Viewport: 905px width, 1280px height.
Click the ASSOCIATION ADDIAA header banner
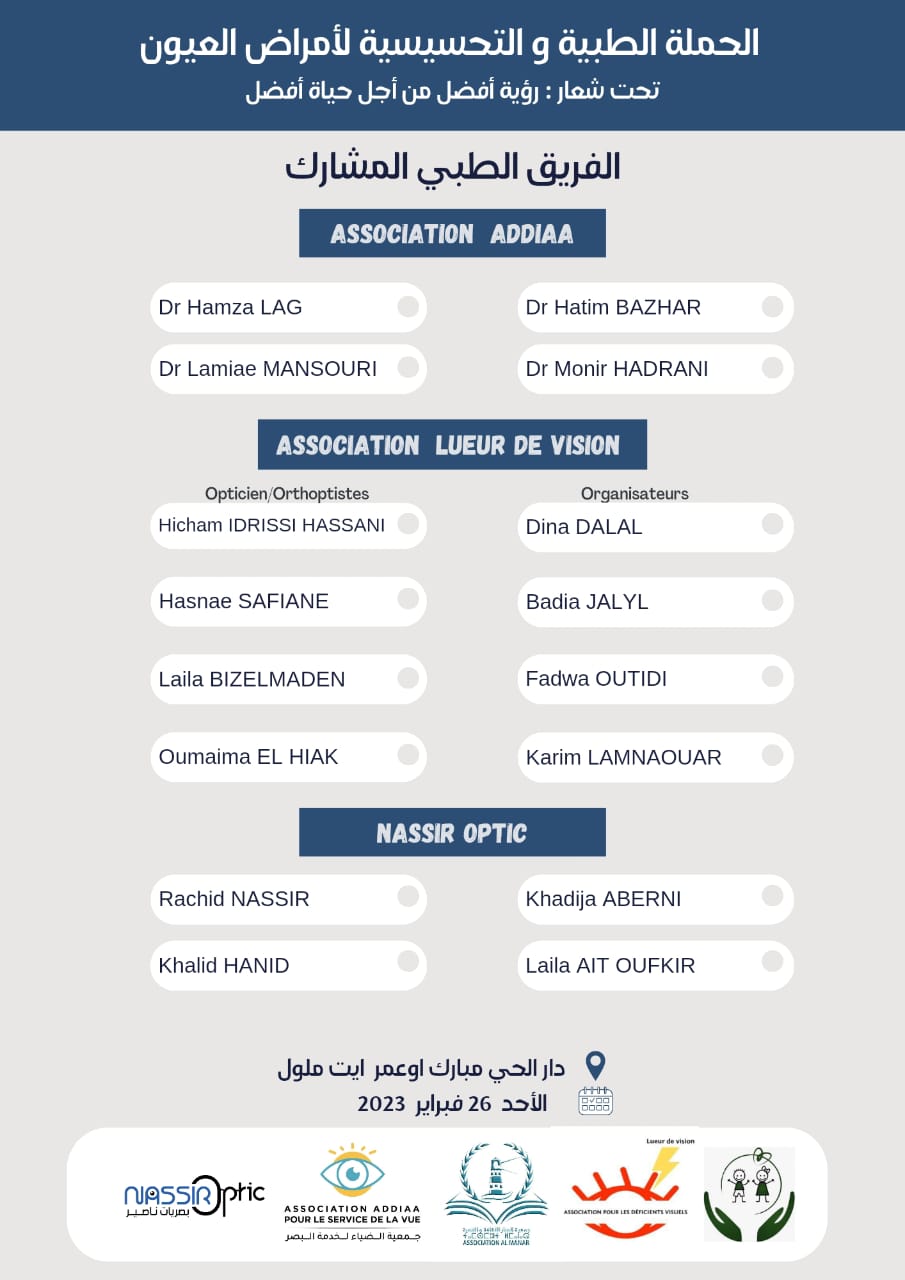(452, 234)
